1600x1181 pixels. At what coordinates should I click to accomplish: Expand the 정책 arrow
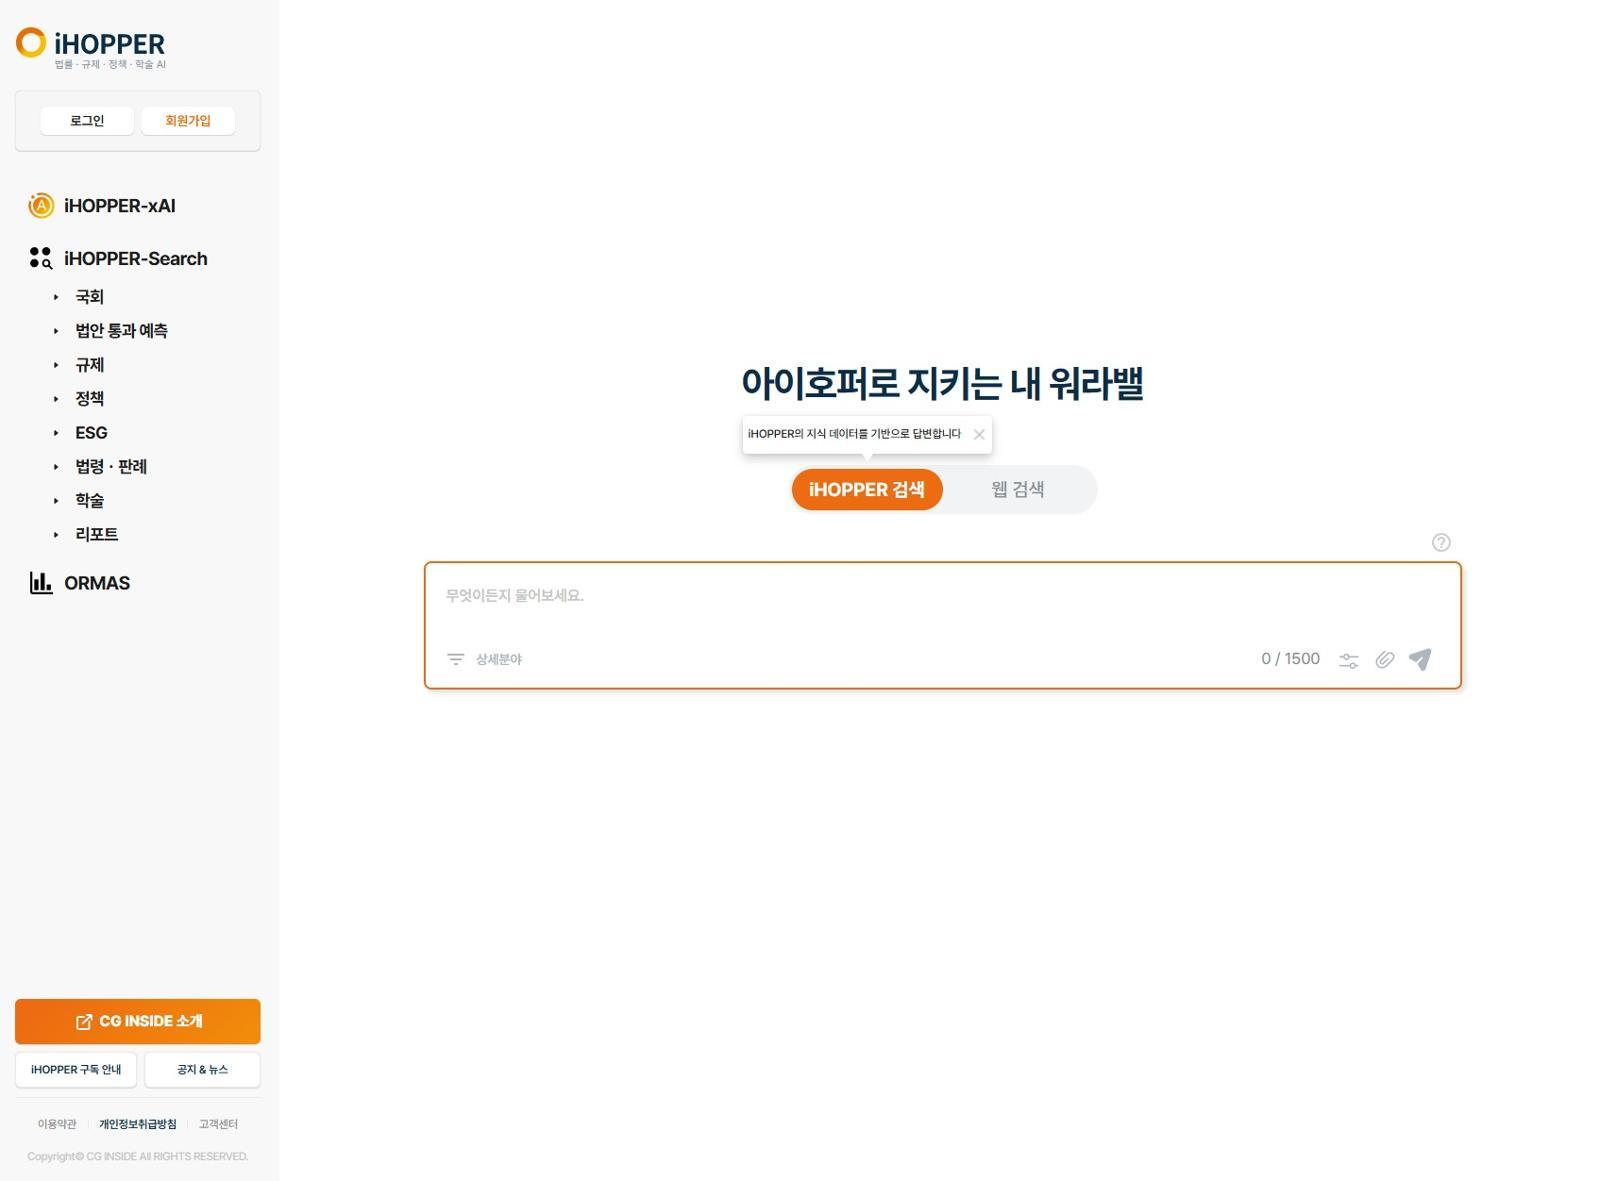(x=56, y=399)
